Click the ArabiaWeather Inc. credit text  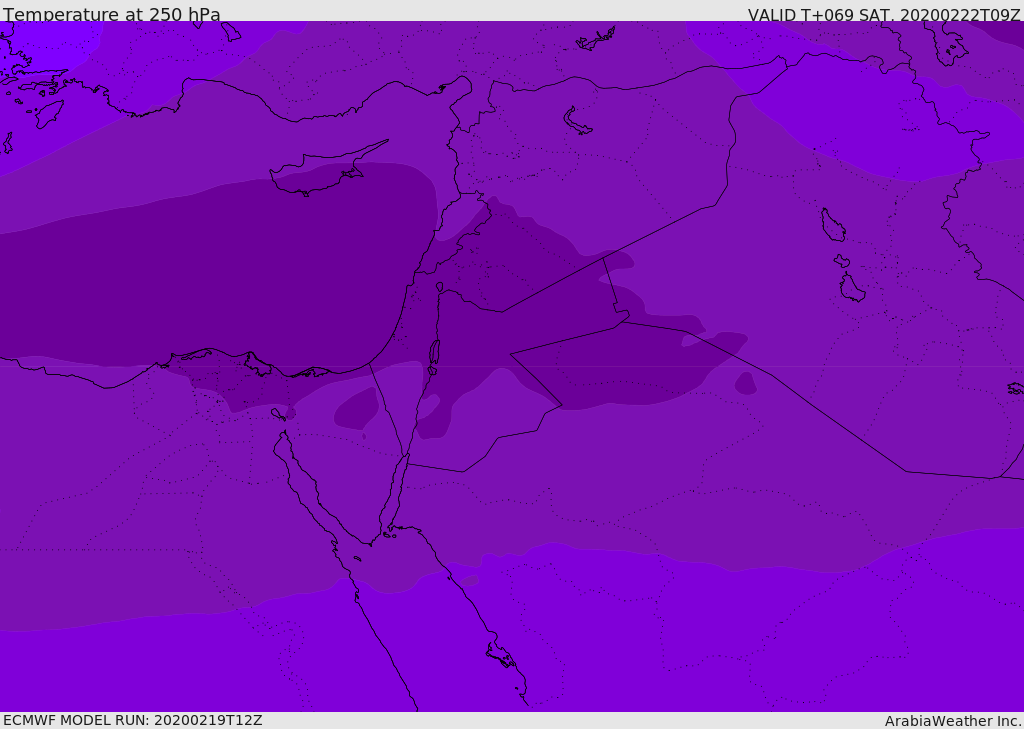point(953,721)
